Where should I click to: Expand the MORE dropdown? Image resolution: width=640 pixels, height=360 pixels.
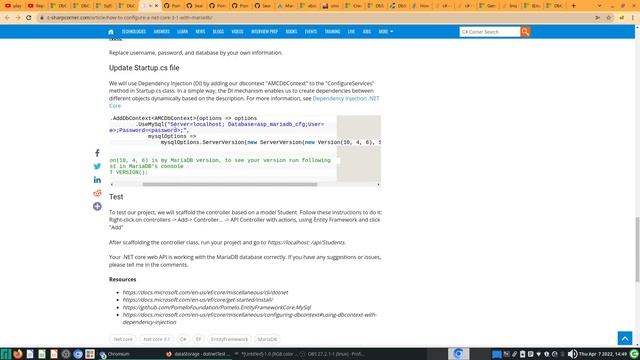[x=385, y=32]
